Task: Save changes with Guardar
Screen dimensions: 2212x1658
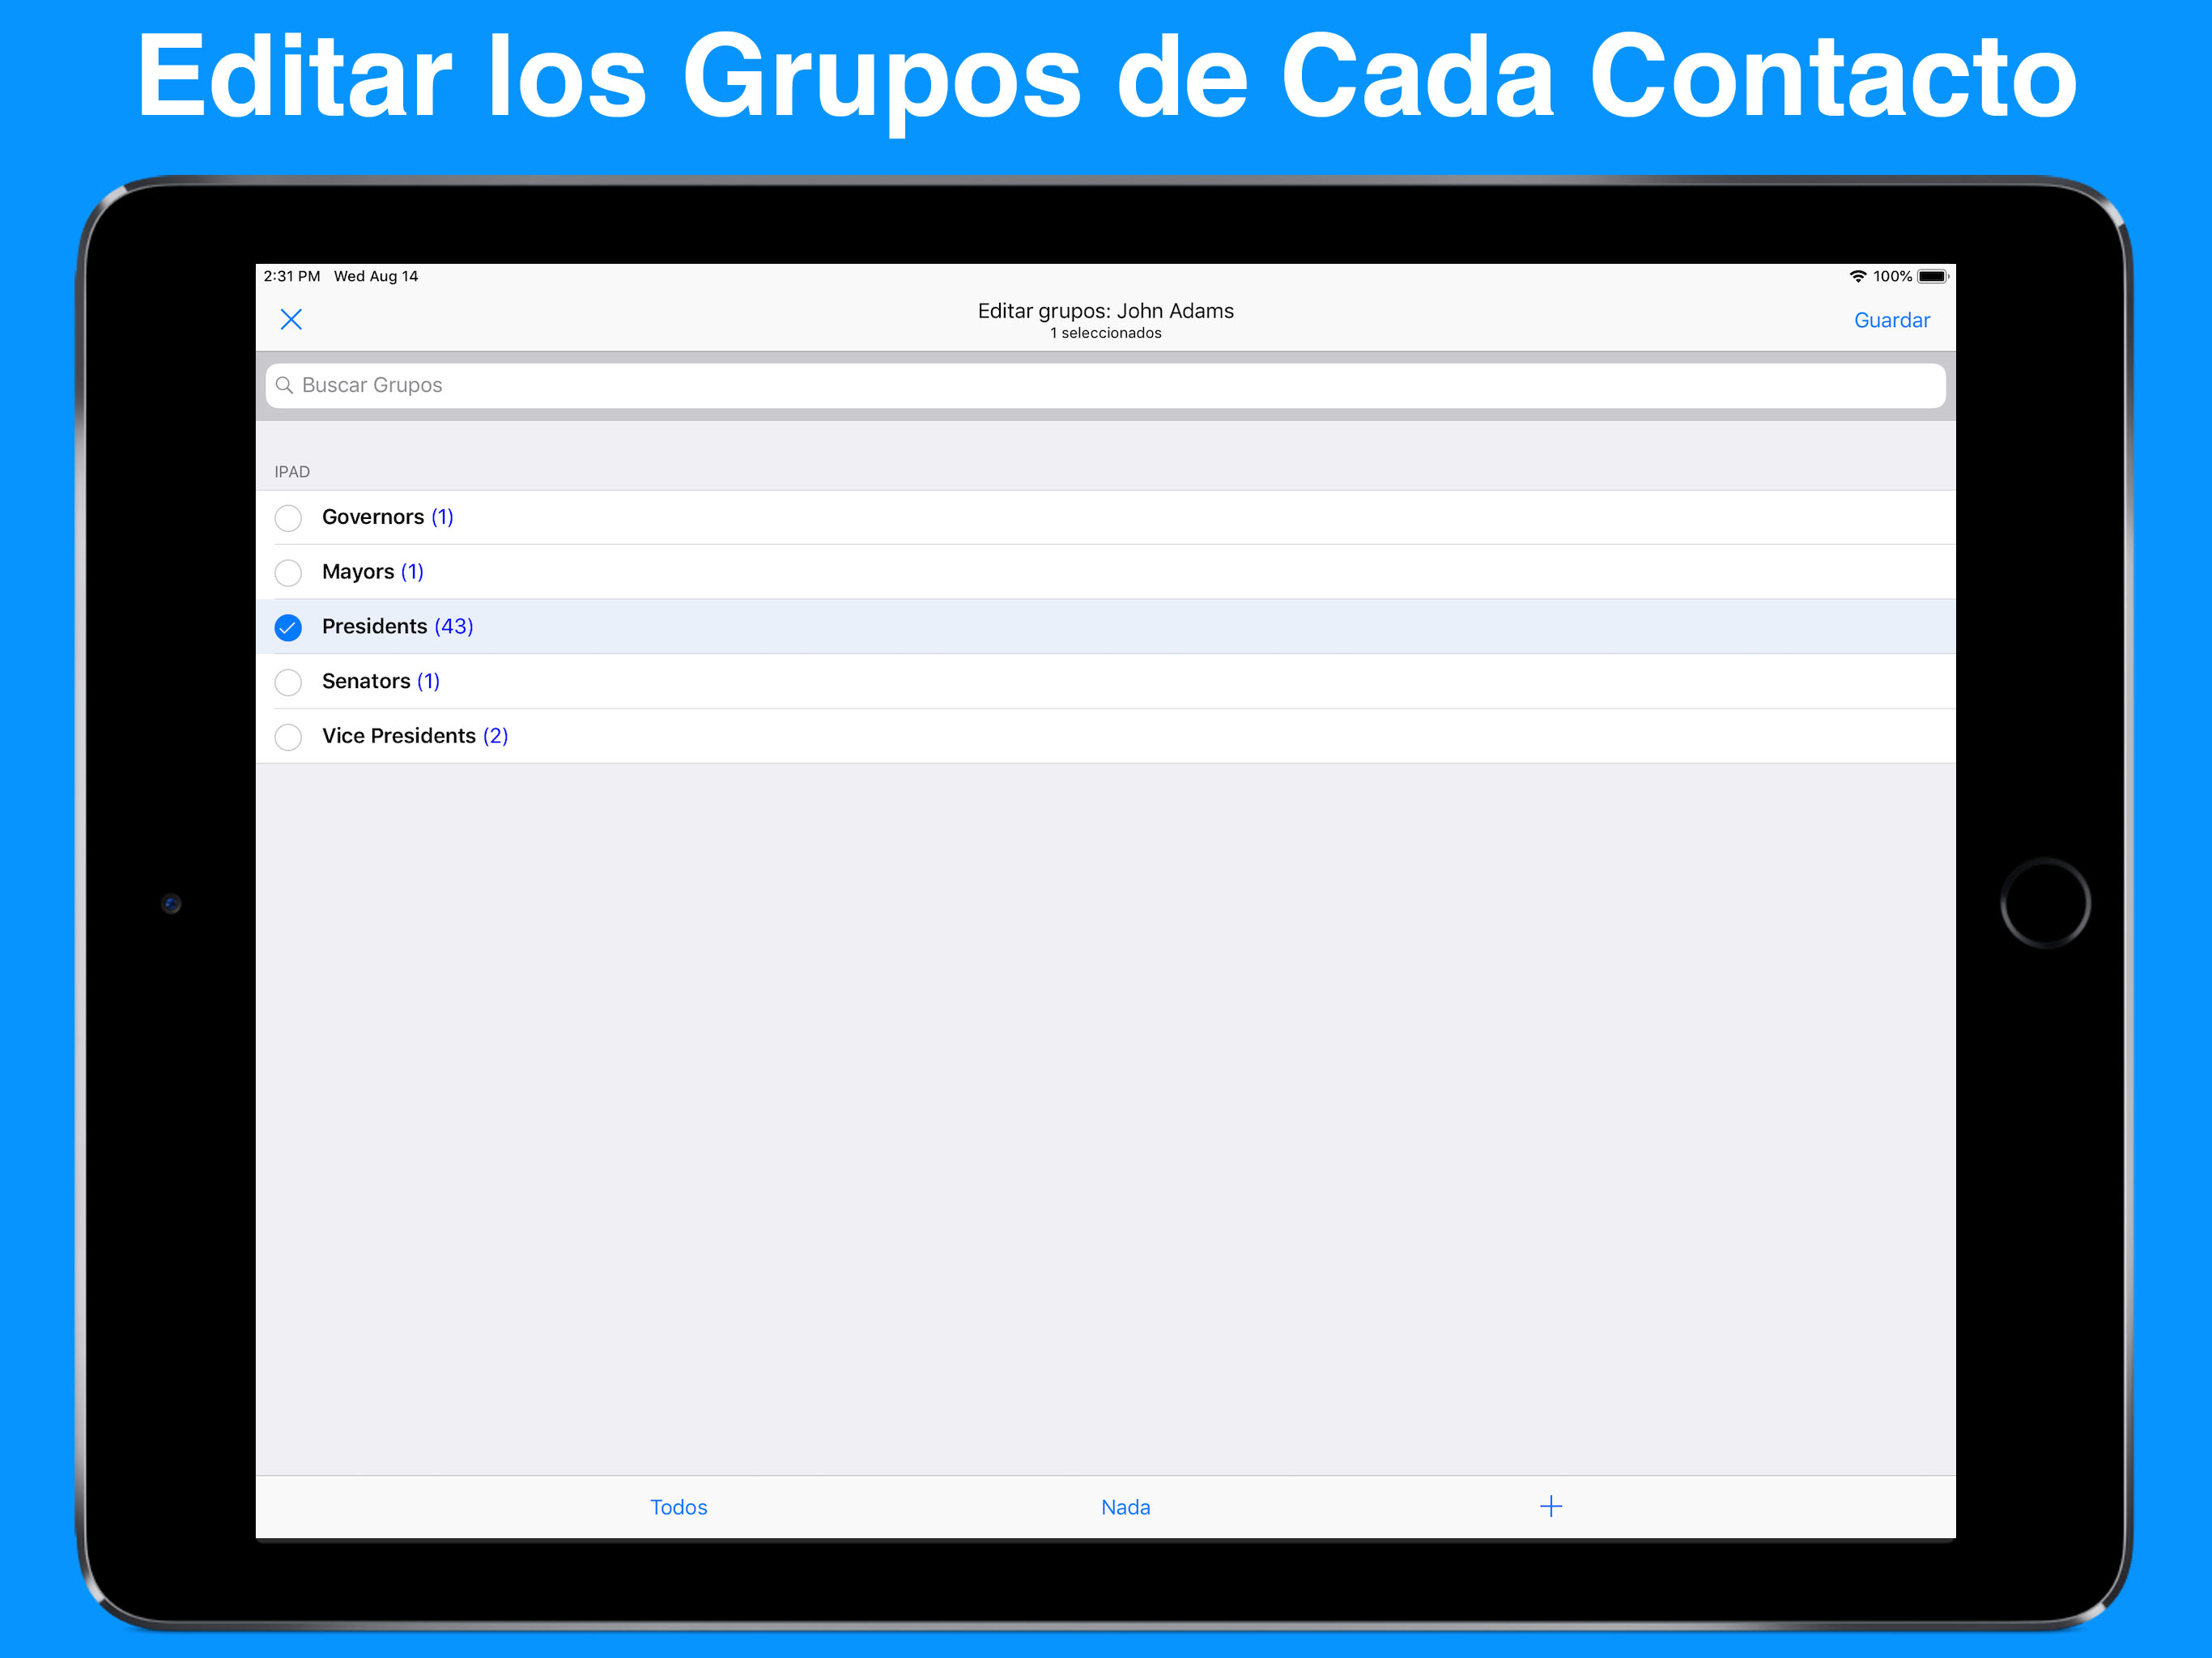Action: click(x=1891, y=320)
